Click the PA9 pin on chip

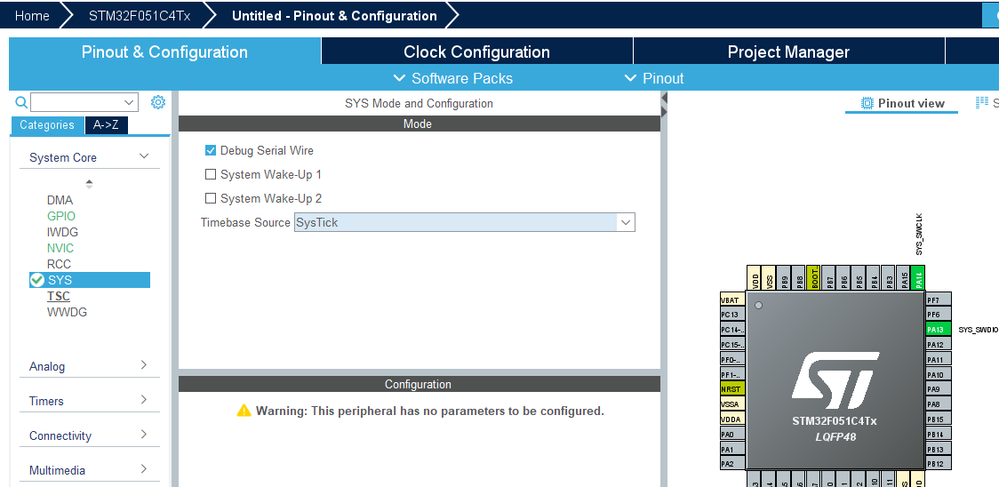click(938, 389)
